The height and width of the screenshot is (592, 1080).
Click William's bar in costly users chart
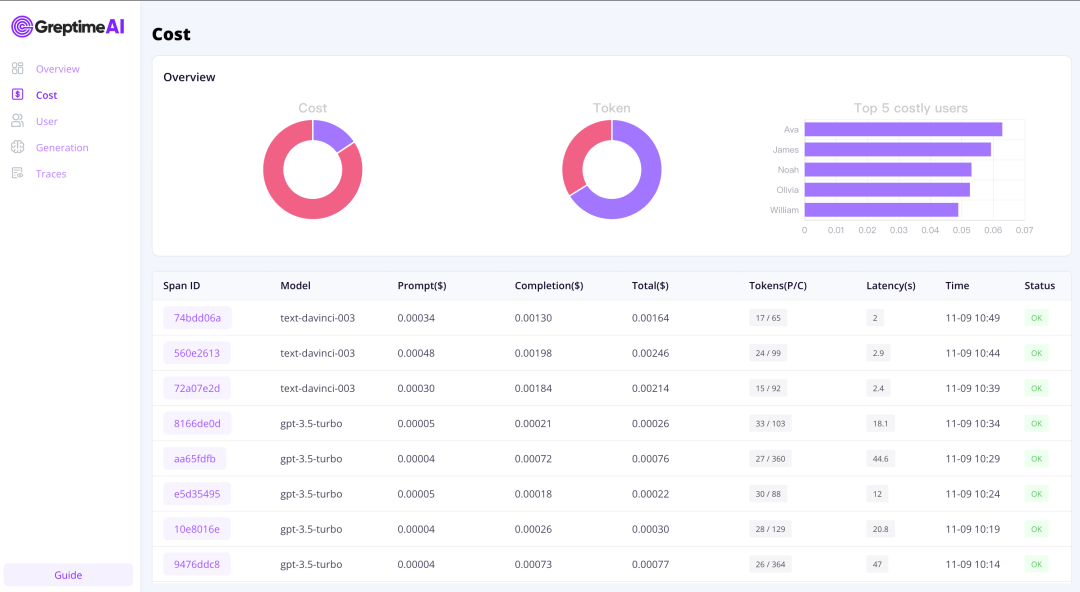[880, 210]
